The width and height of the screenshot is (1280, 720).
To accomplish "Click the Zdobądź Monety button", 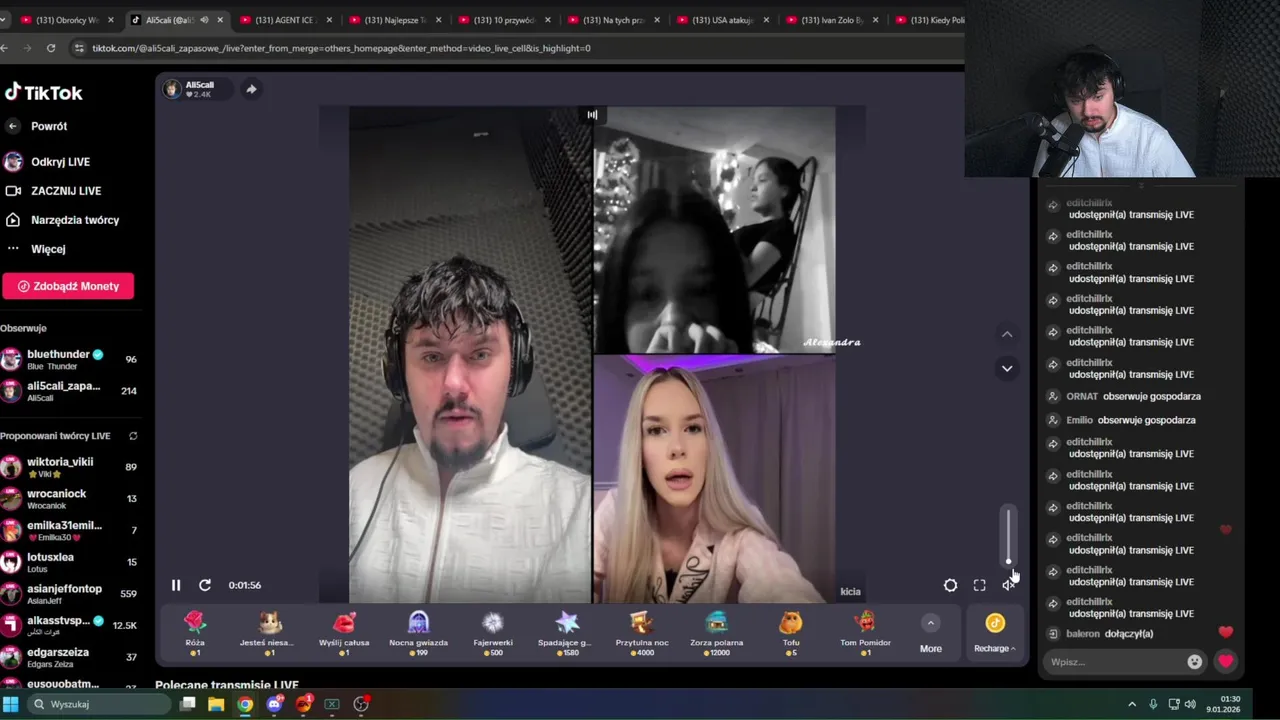I will (68, 286).
